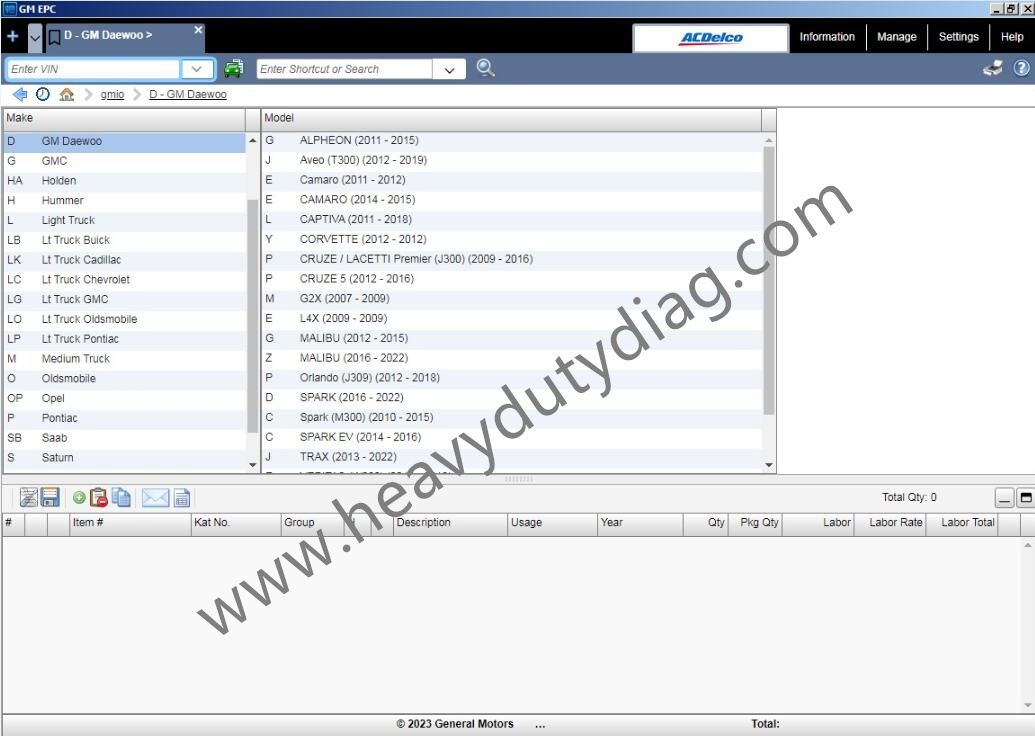Email the list with the envelope icon
Image resolution: width=1035 pixels, height=736 pixels.
[155, 498]
